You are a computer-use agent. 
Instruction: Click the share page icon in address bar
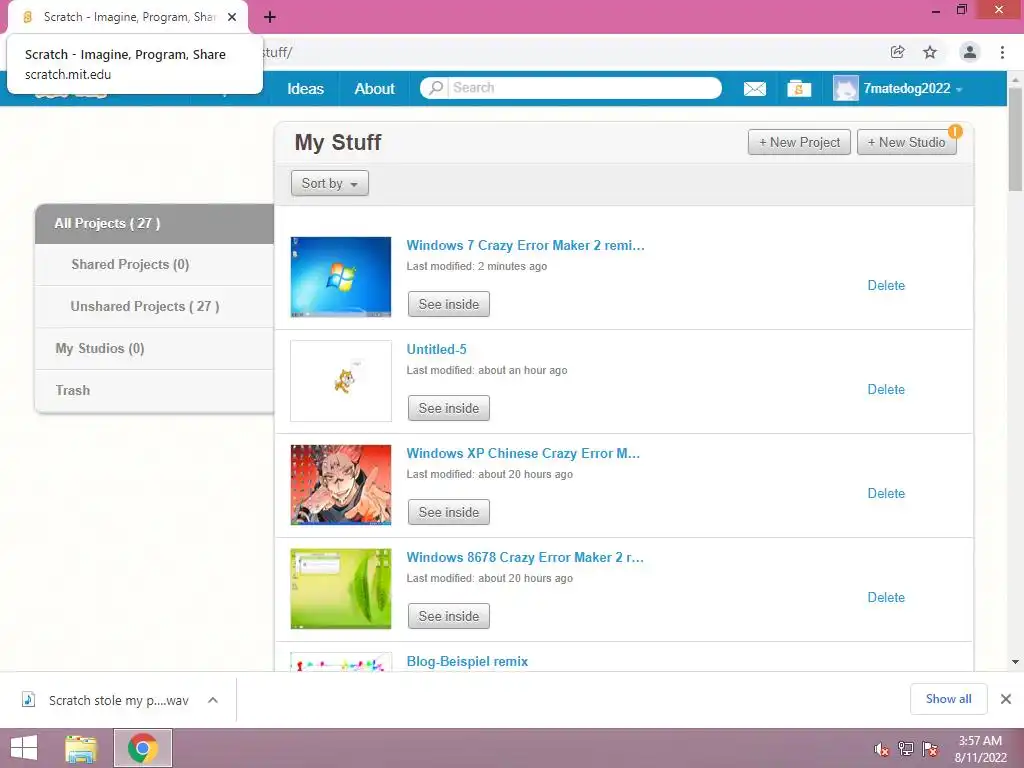[x=897, y=52]
